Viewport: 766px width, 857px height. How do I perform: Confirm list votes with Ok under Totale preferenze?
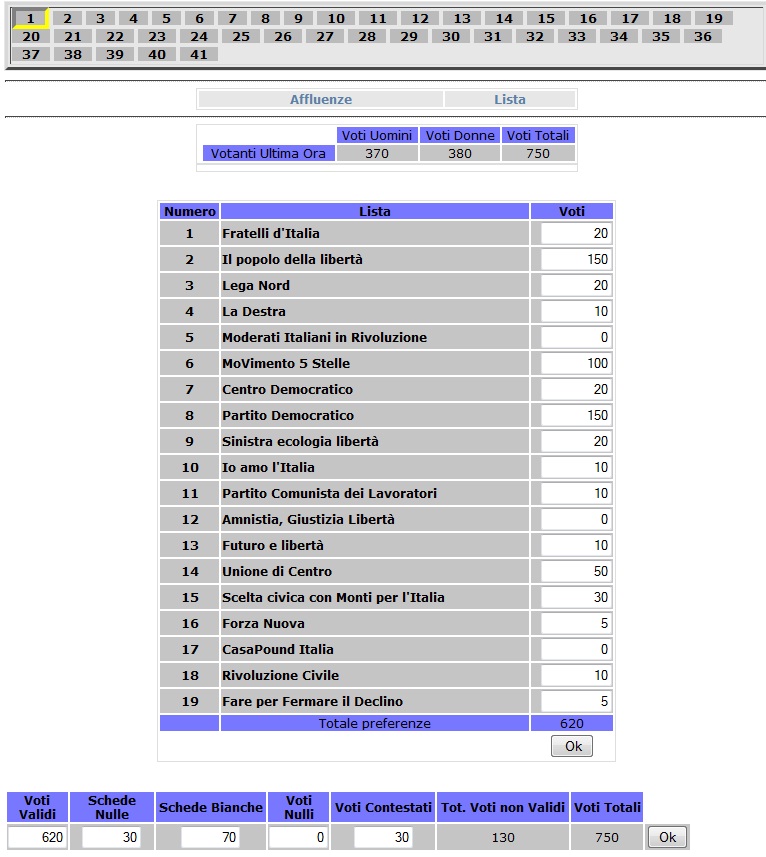(x=572, y=746)
